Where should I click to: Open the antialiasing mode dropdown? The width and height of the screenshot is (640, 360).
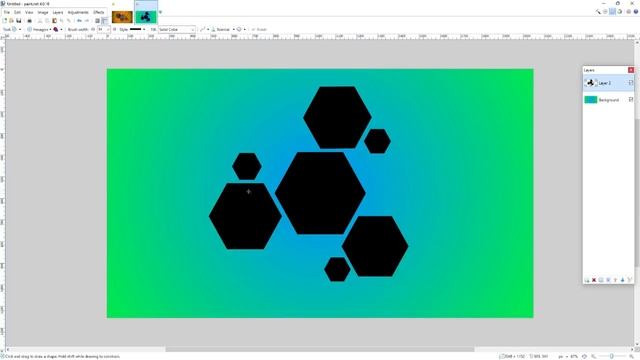204,29
